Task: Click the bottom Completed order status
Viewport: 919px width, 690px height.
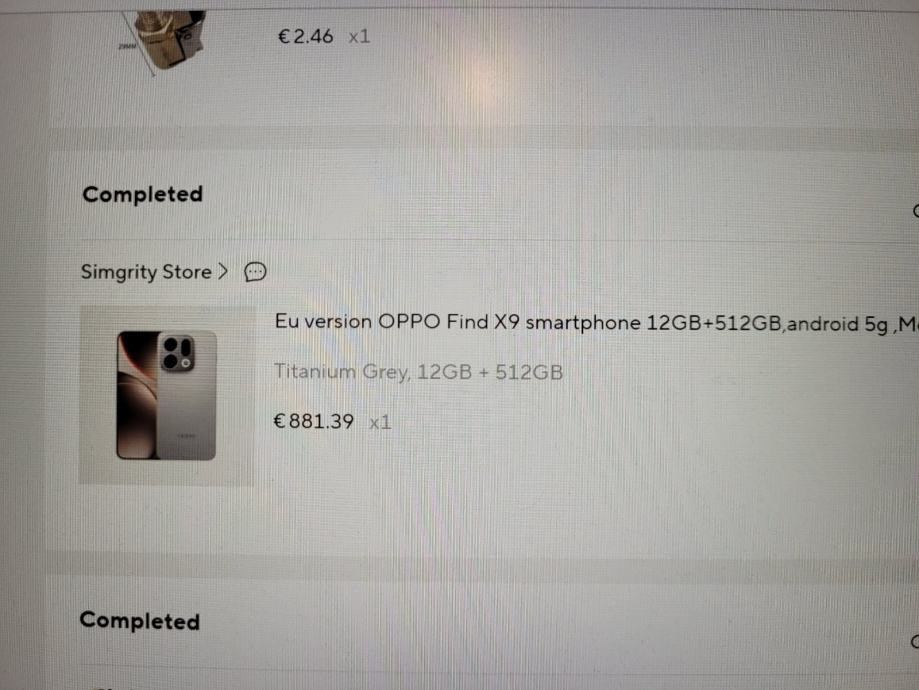Action: pyautogui.click(x=139, y=621)
